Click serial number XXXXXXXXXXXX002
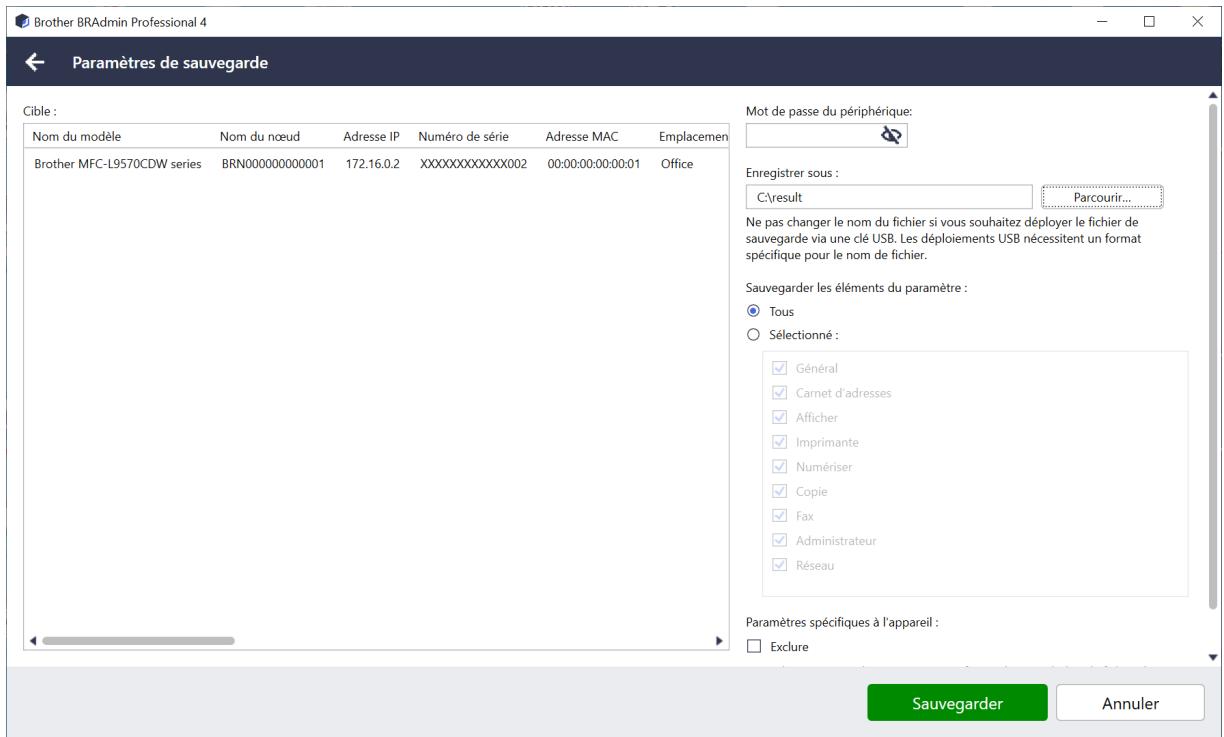Image resolution: width=1224 pixels, height=737 pixels. click(474, 163)
